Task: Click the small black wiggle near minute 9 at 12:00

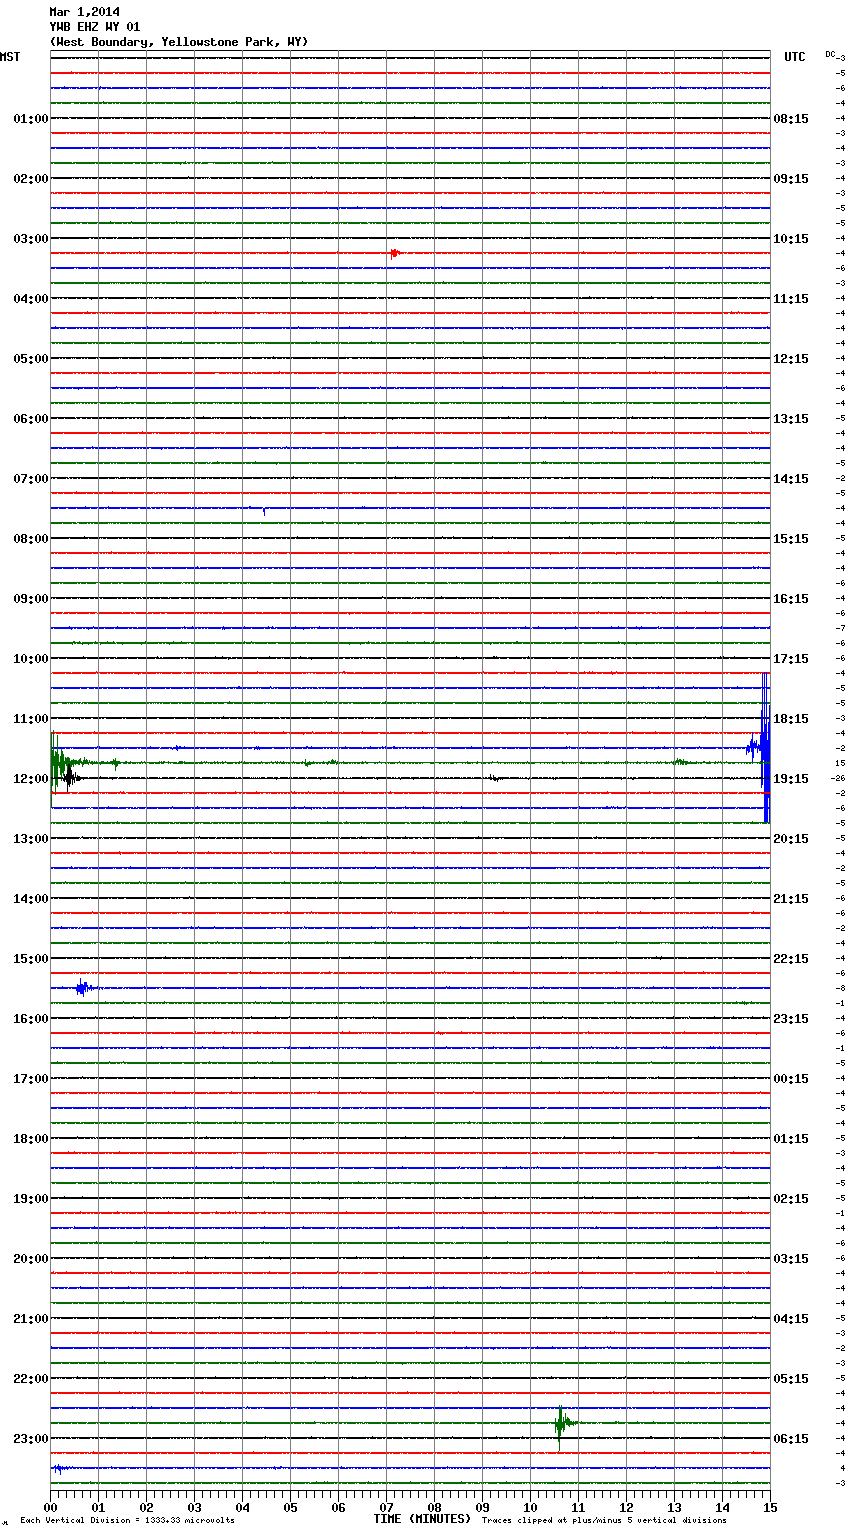Action: tap(494, 778)
